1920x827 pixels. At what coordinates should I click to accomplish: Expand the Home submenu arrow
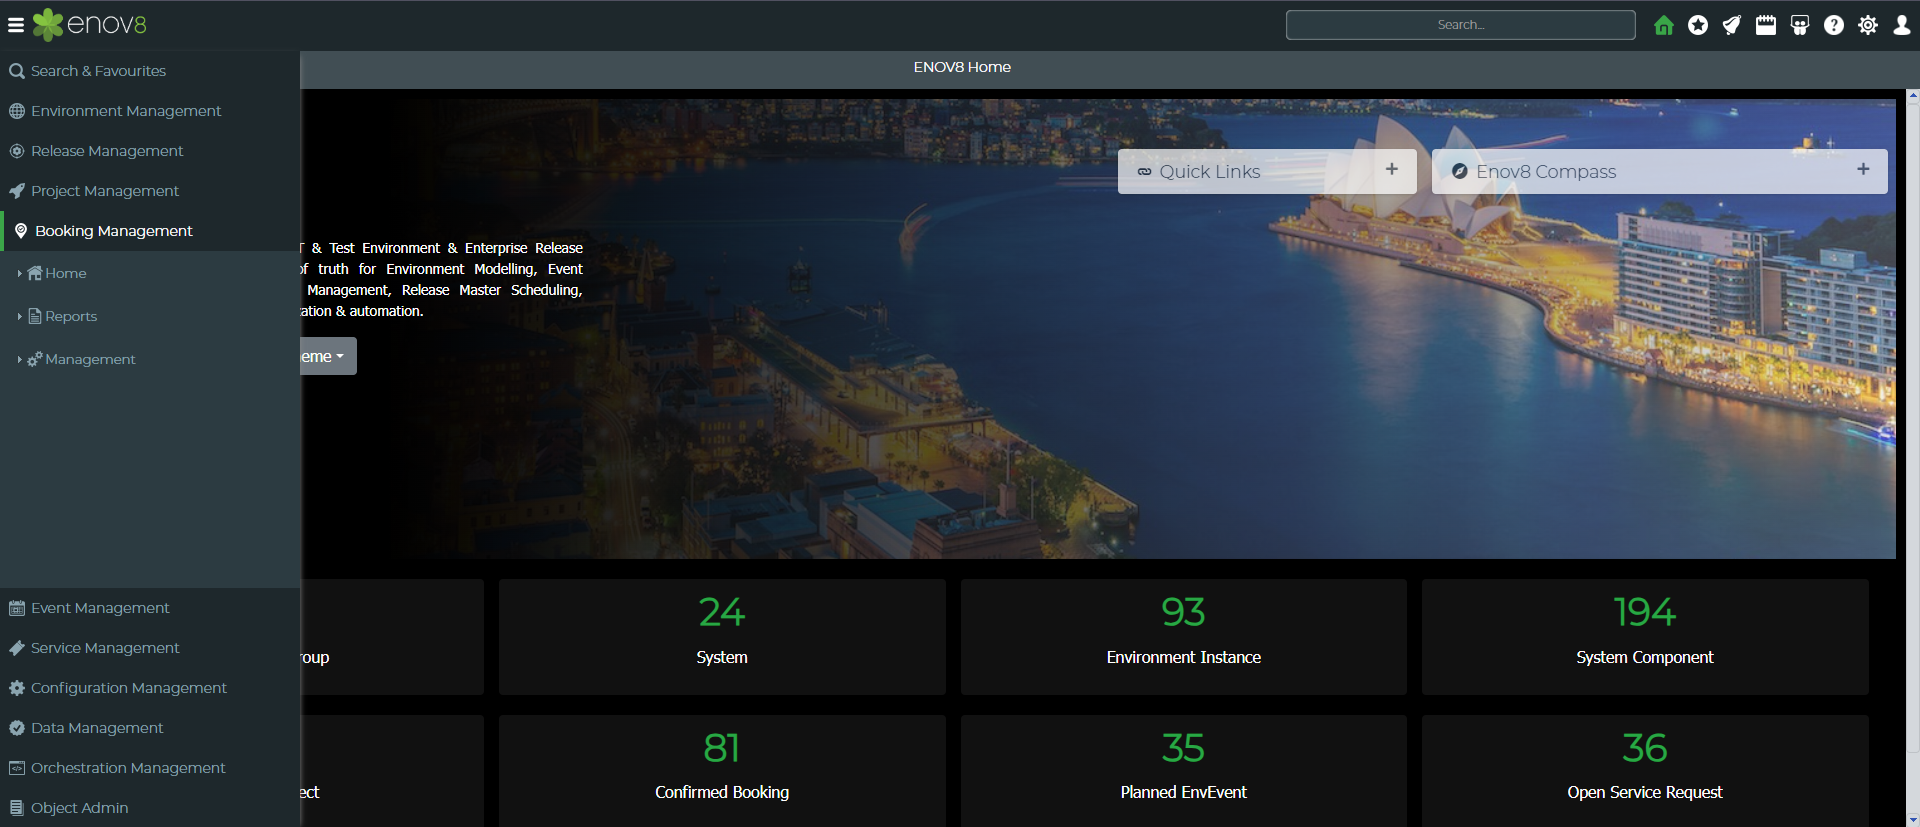19,273
